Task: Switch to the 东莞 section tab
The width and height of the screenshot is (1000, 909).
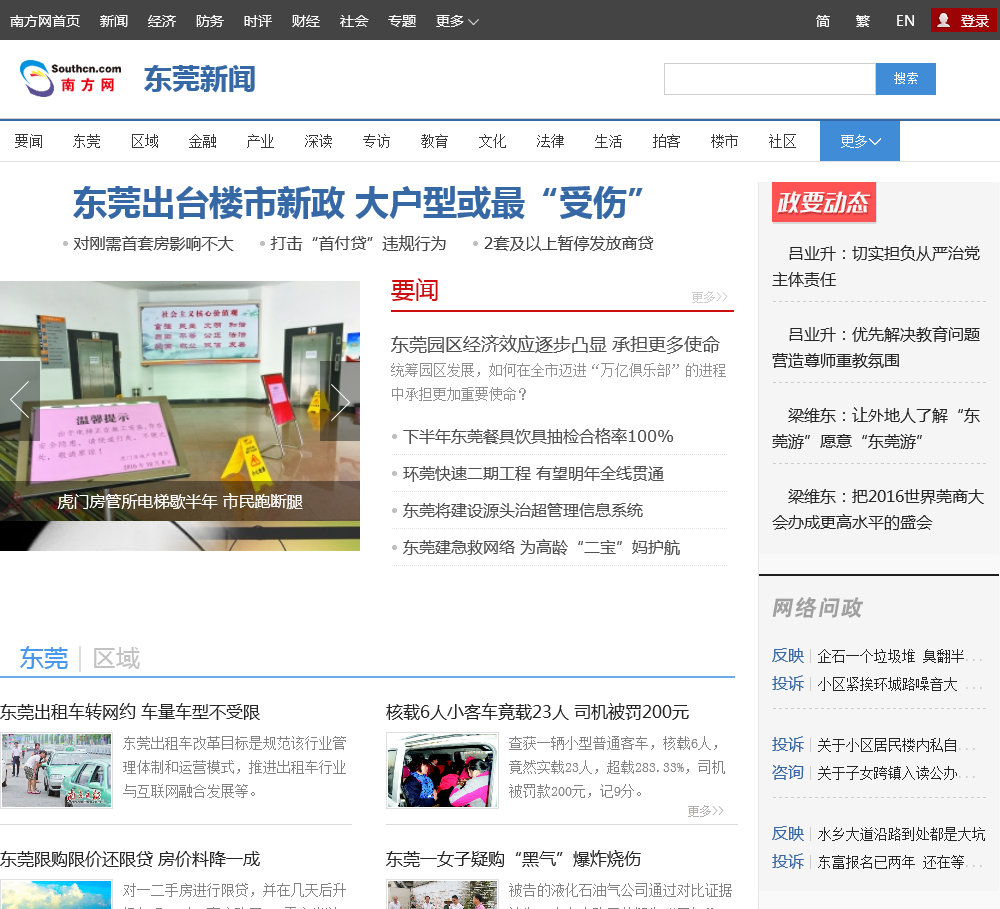Action: [x=43, y=658]
